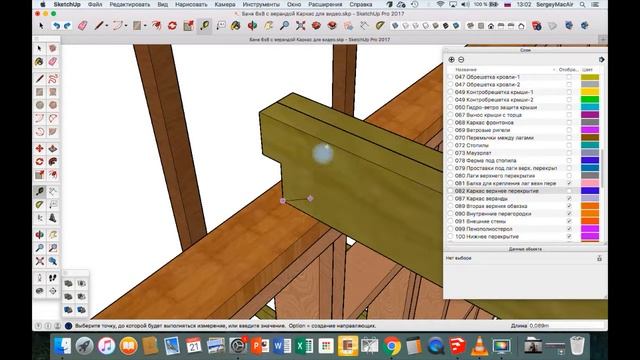Viewport: 640px width, 360px height.
Task: Click the Нет выбора entity info text
Action: 458,258
